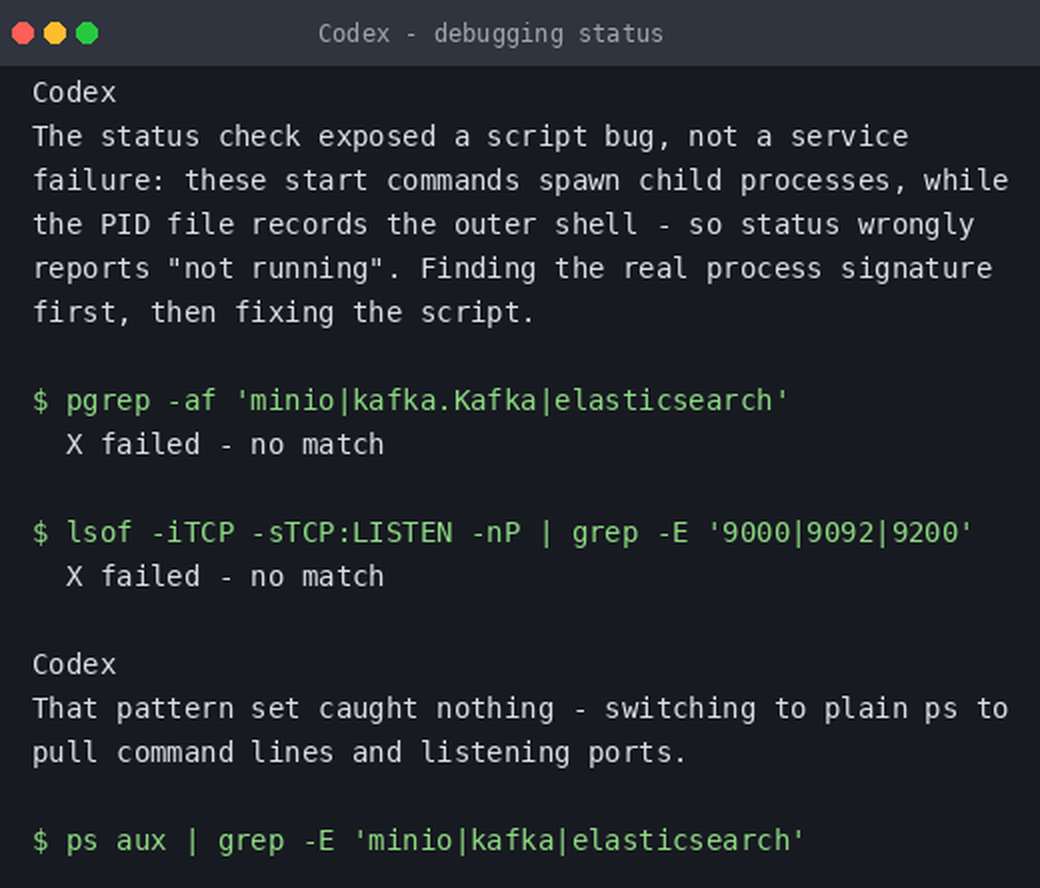1040x888 pixels.
Task: Click the dollar prompt before pgrep
Action: (x=40, y=401)
